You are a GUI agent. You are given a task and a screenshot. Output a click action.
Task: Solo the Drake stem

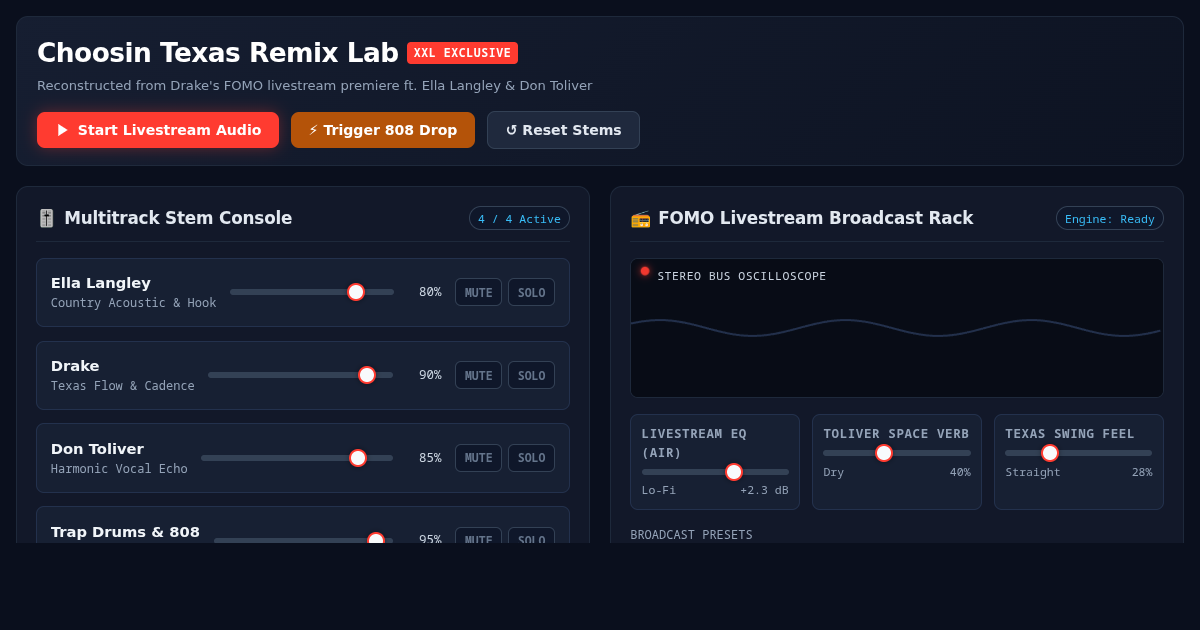531,375
